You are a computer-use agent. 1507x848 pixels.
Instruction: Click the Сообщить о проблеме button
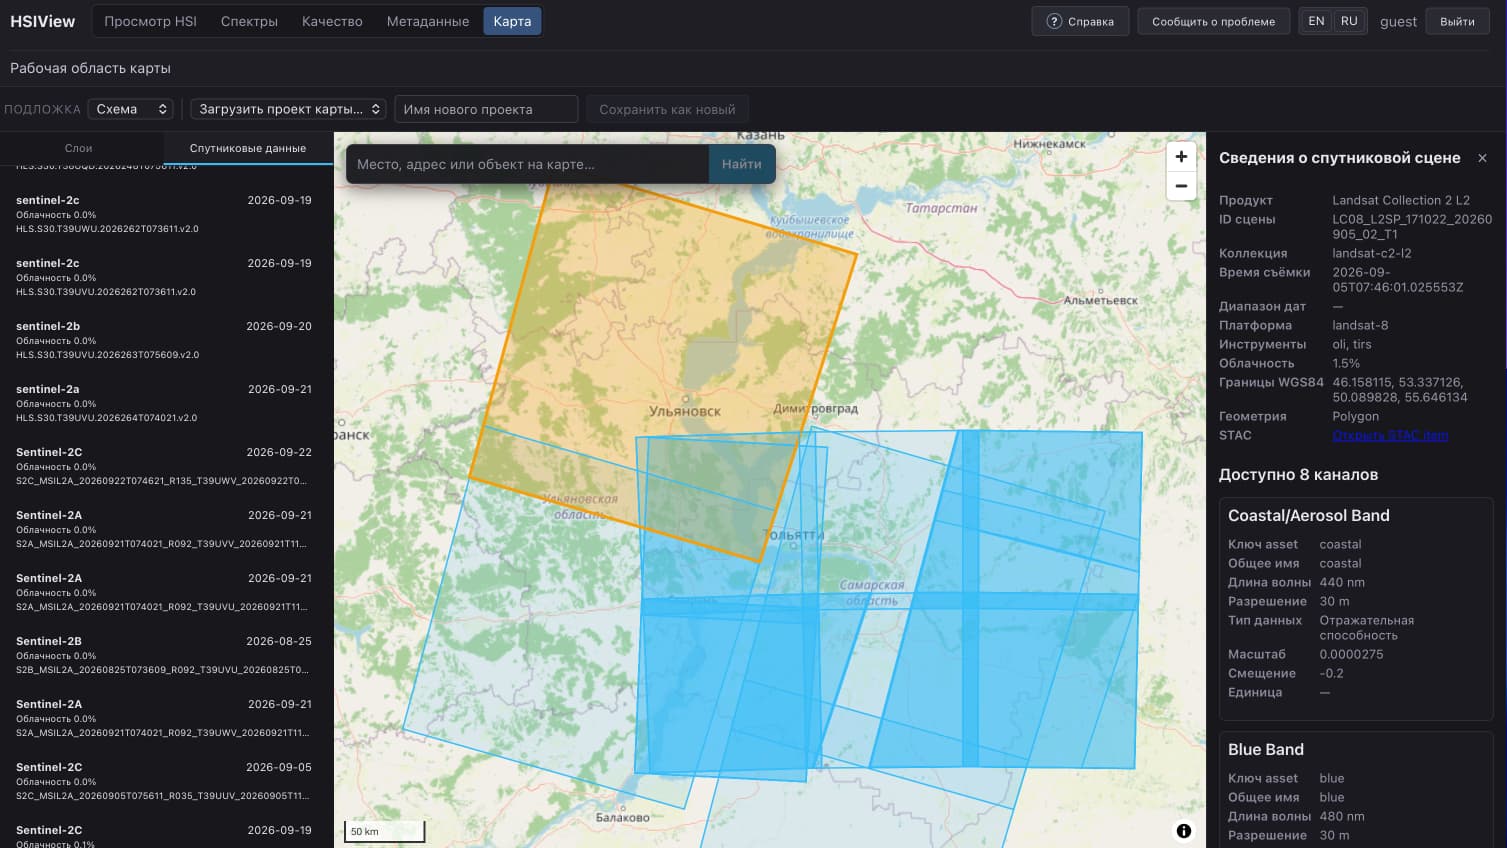[1213, 21]
